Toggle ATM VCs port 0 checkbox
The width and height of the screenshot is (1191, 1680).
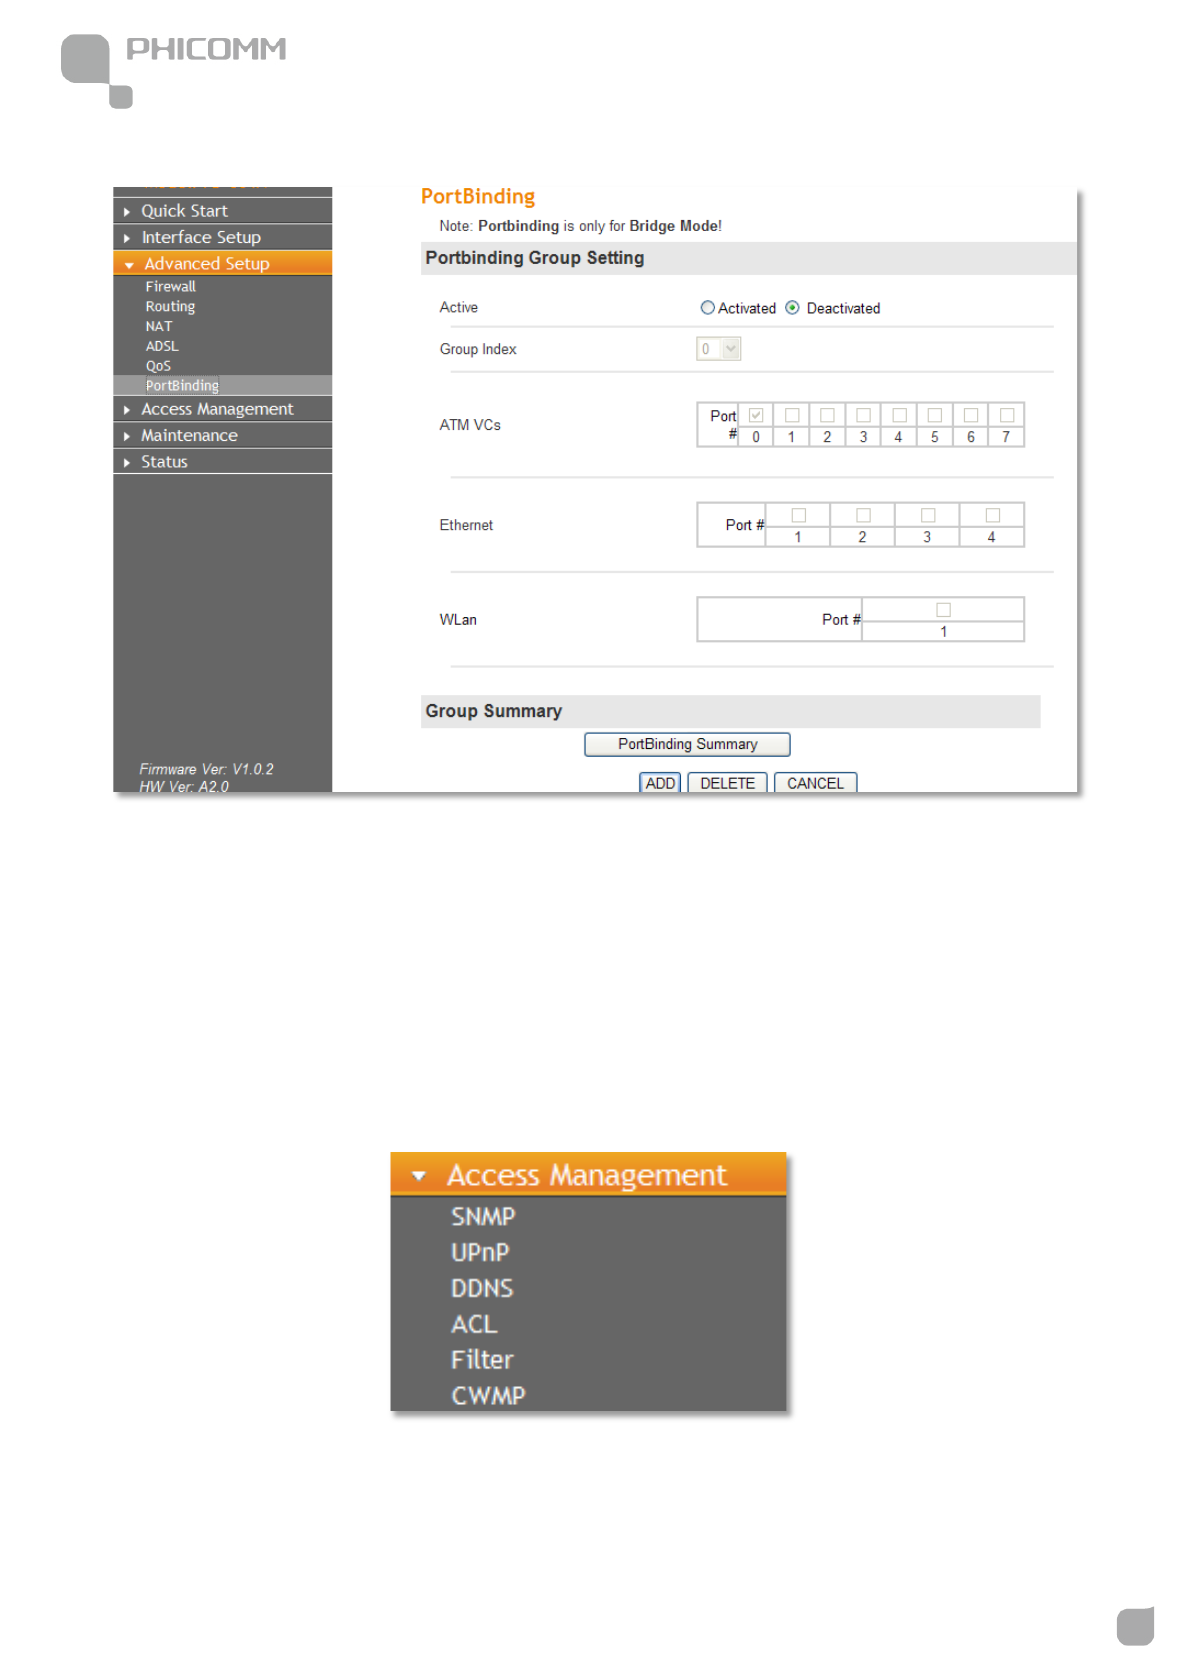pyautogui.click(x=756, y=415)
